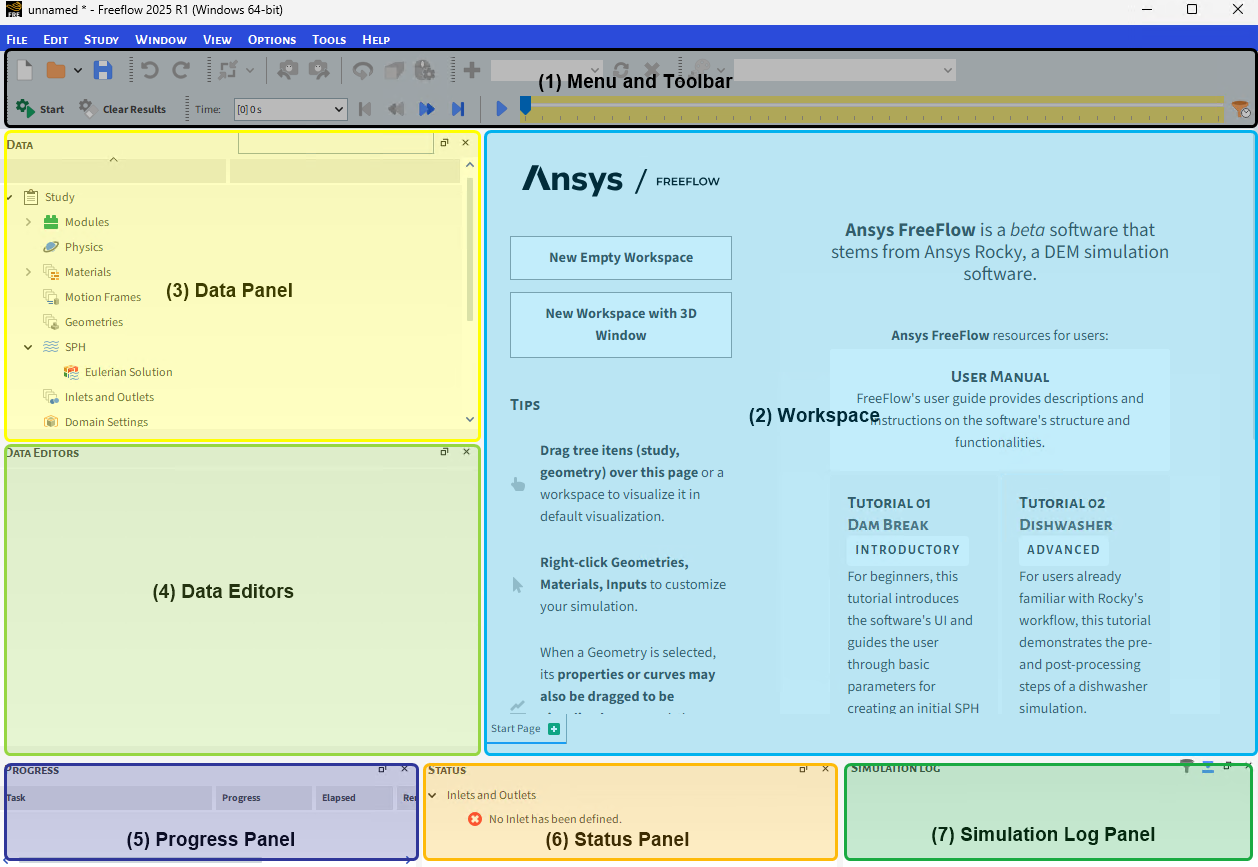Collapse the SPH tree node
The image size is (1258, 867).
[28, 347]
